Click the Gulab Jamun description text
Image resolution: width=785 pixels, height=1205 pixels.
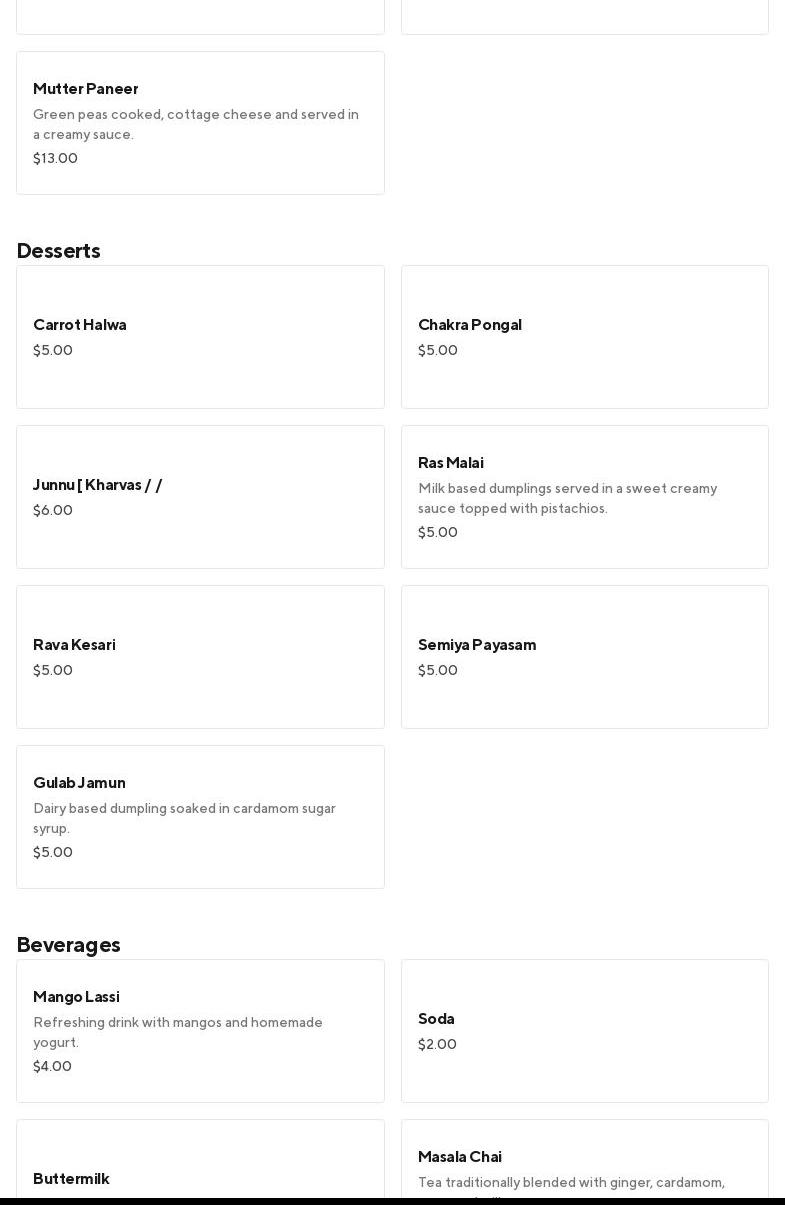point(184,818)
